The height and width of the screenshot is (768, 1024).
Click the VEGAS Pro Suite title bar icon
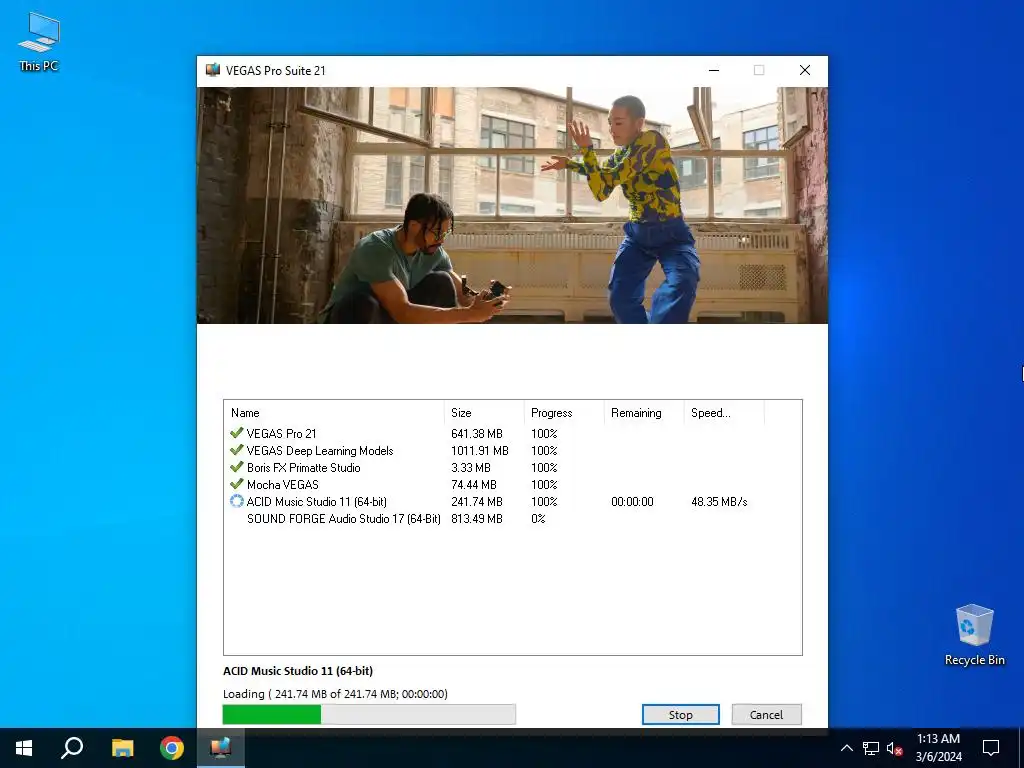pos(212,70)
